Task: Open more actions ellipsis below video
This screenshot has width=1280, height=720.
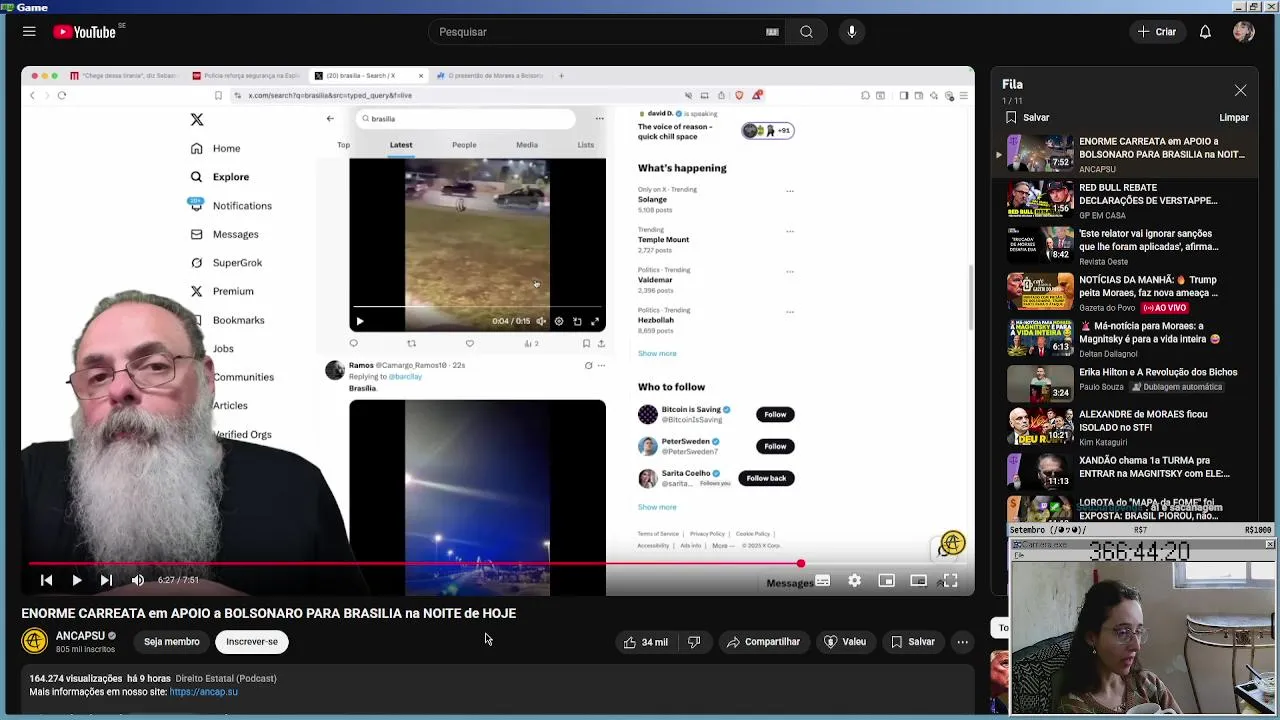Action: 962,642
